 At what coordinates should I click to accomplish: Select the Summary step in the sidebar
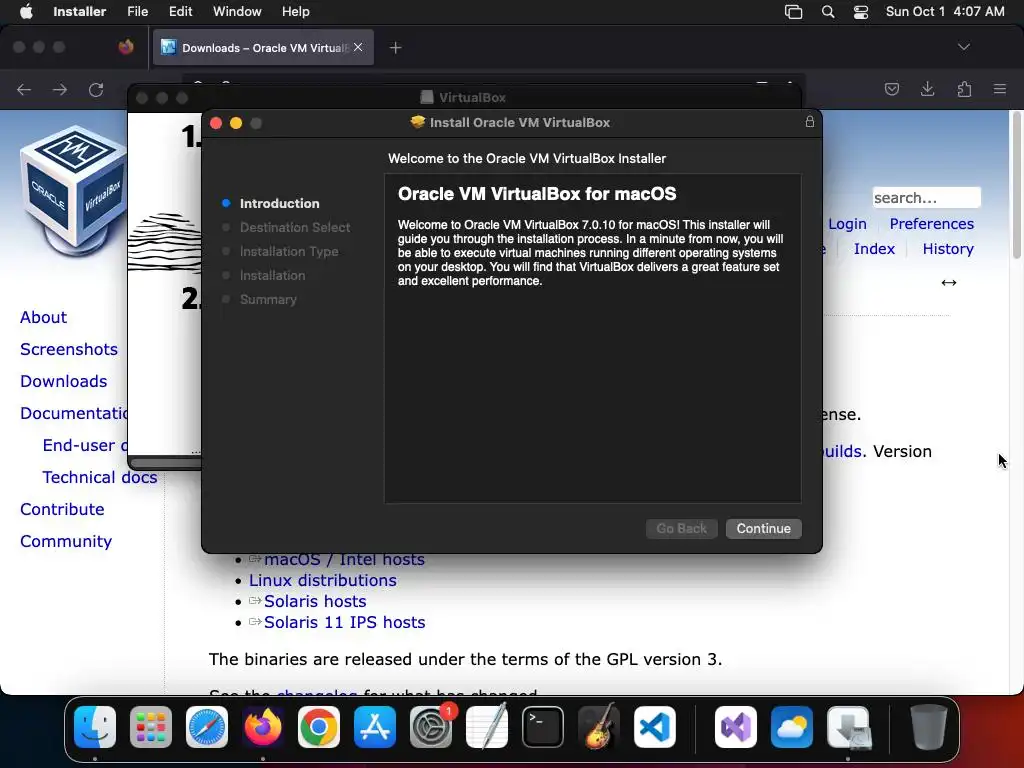(x=268, y=300)
